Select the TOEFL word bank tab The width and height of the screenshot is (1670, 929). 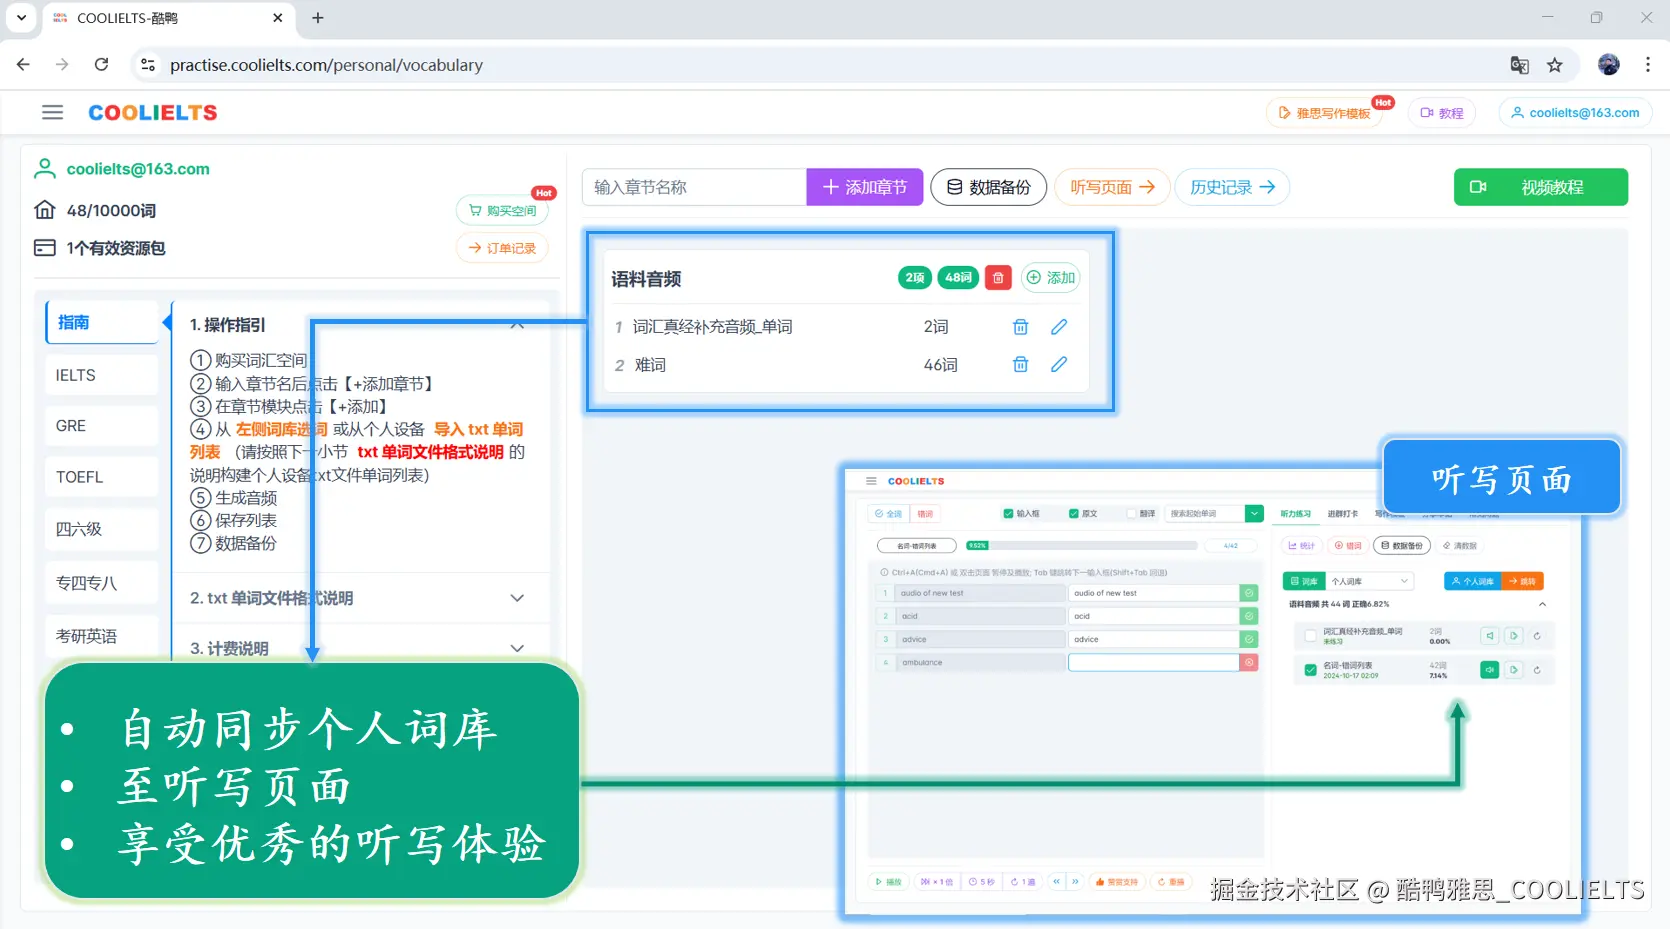(x=102, y=477)
